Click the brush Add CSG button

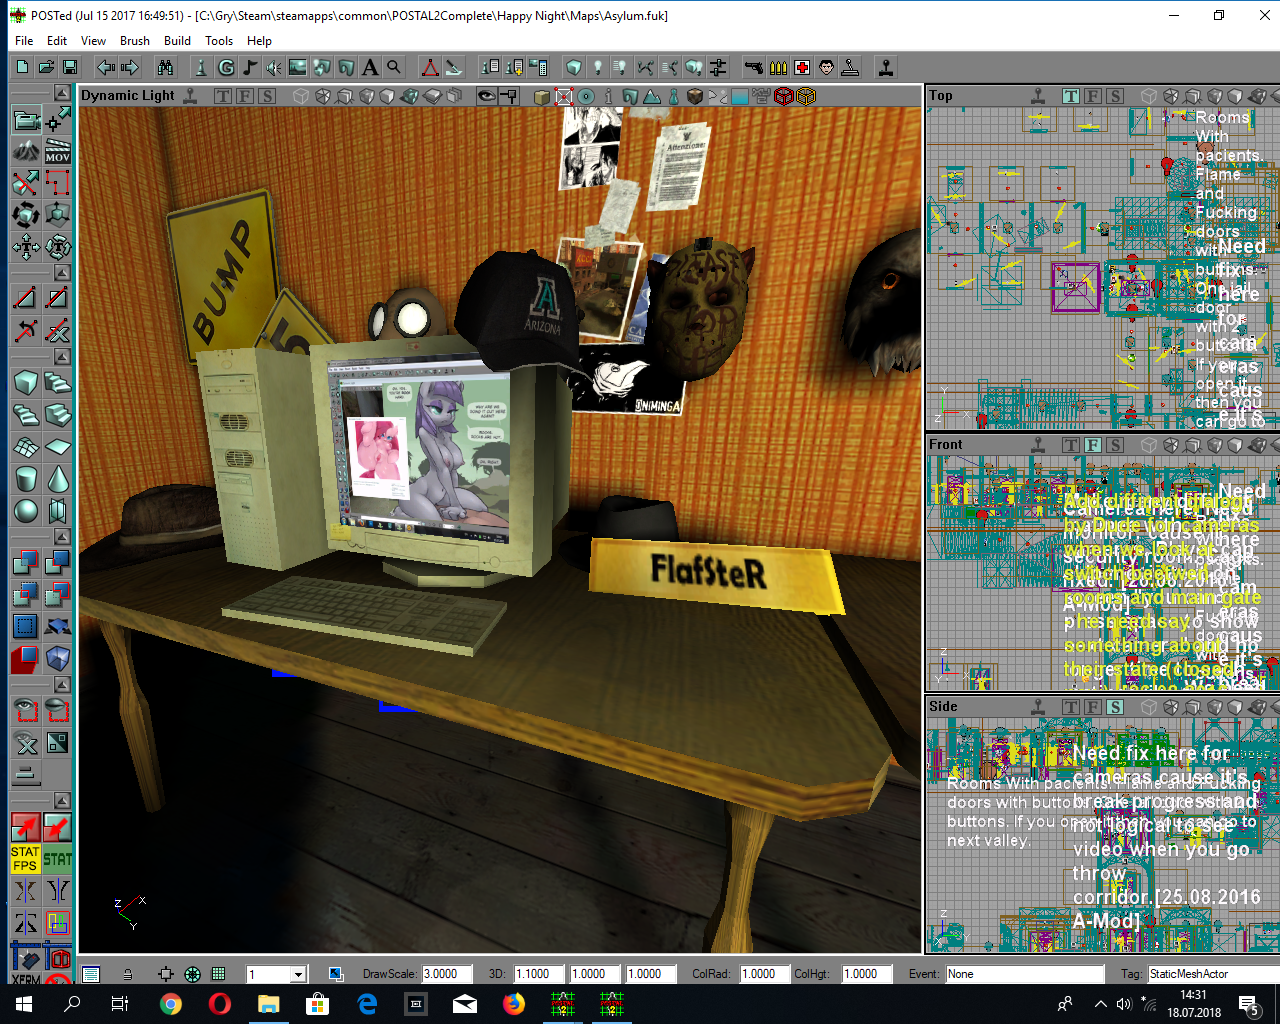pos(26,564)
